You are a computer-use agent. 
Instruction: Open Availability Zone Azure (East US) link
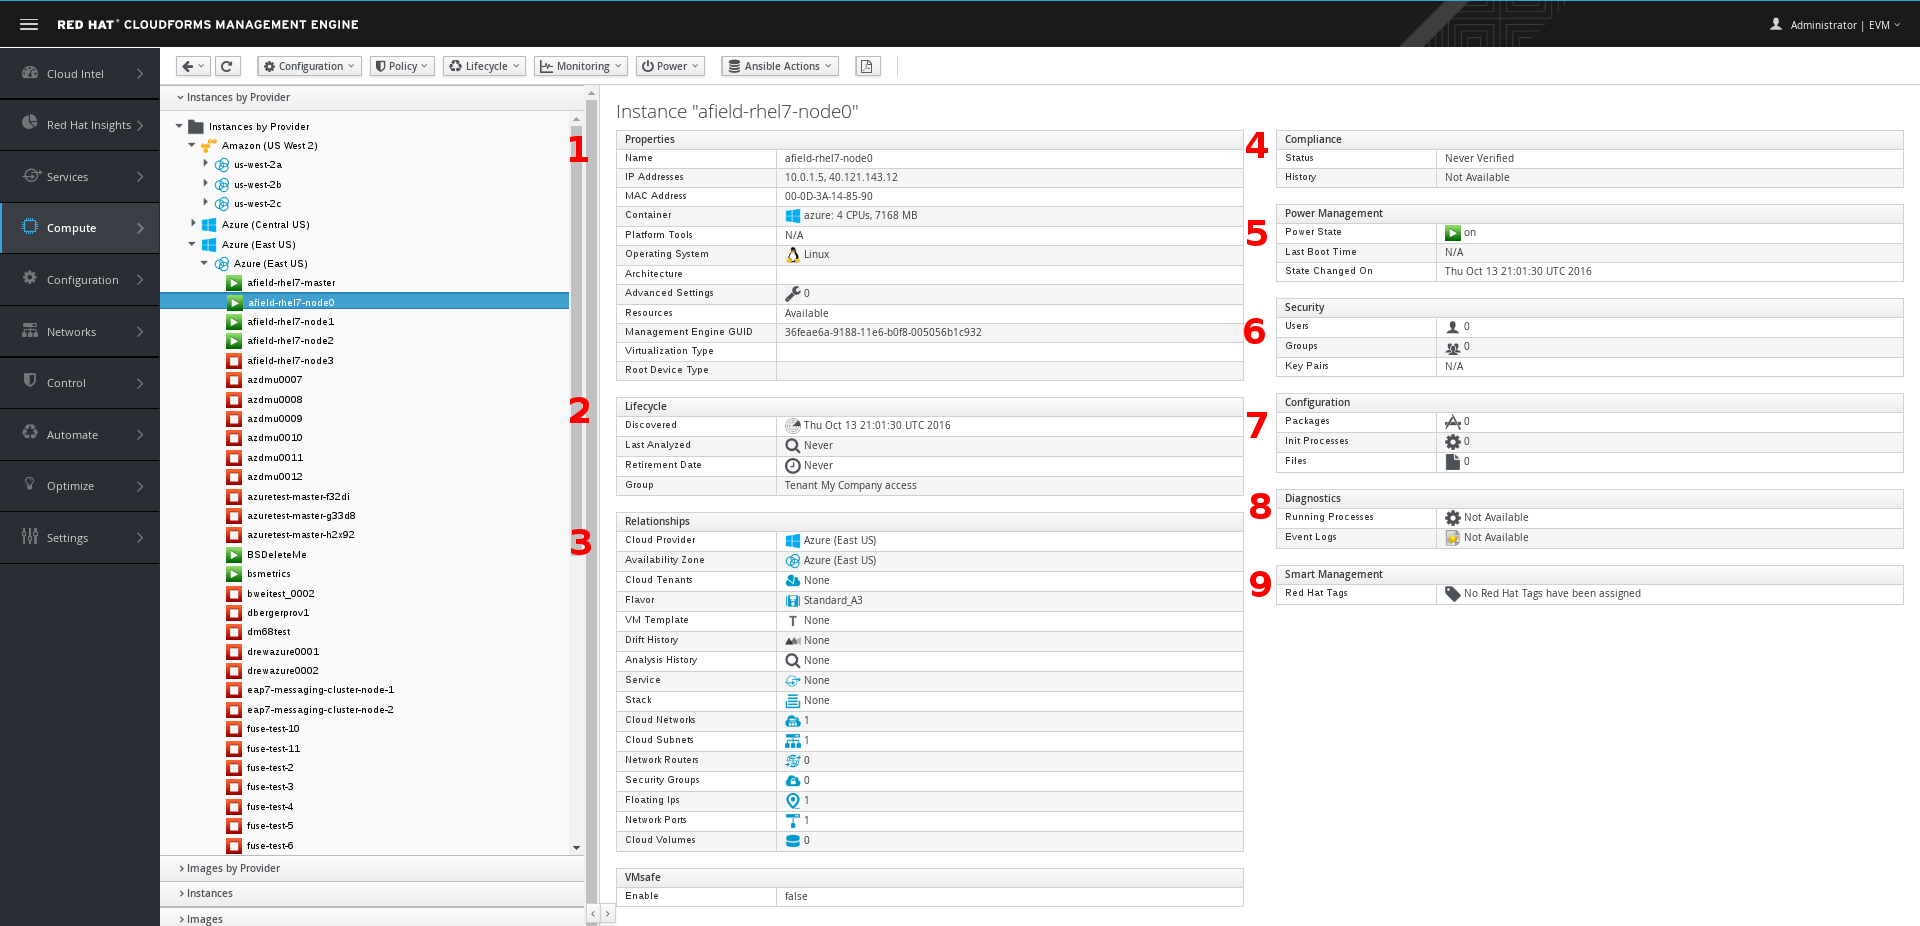839,561
